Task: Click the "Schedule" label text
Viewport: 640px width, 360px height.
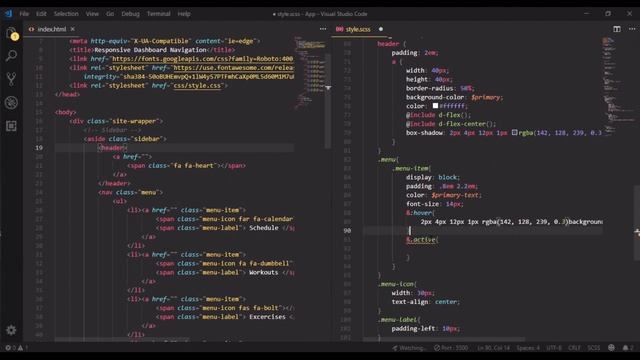Action: pyautogui.click(x=264, y=228)
